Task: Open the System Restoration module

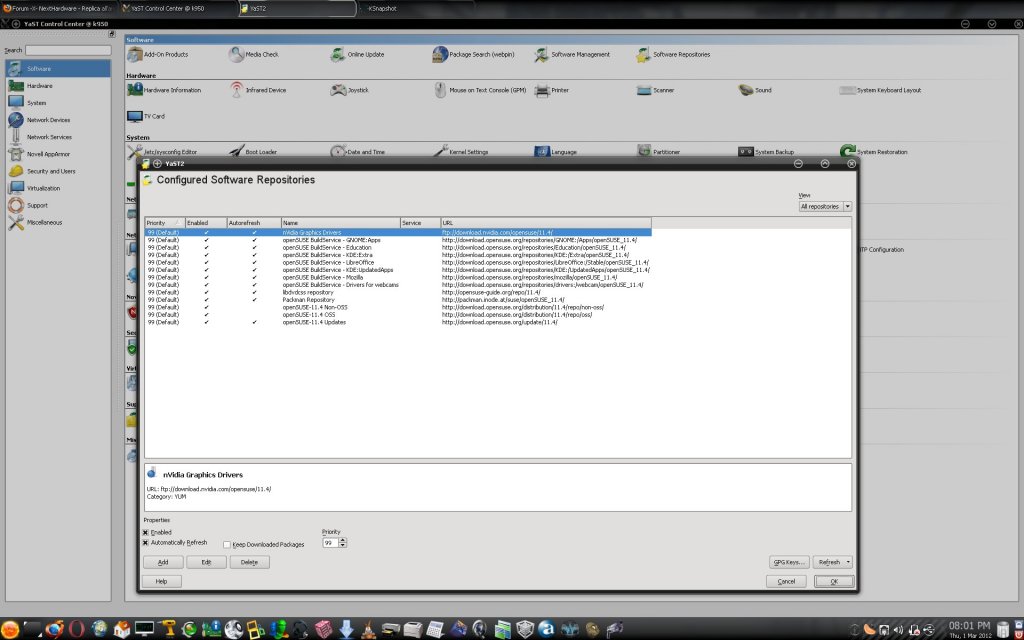Action: pos(874,152)
